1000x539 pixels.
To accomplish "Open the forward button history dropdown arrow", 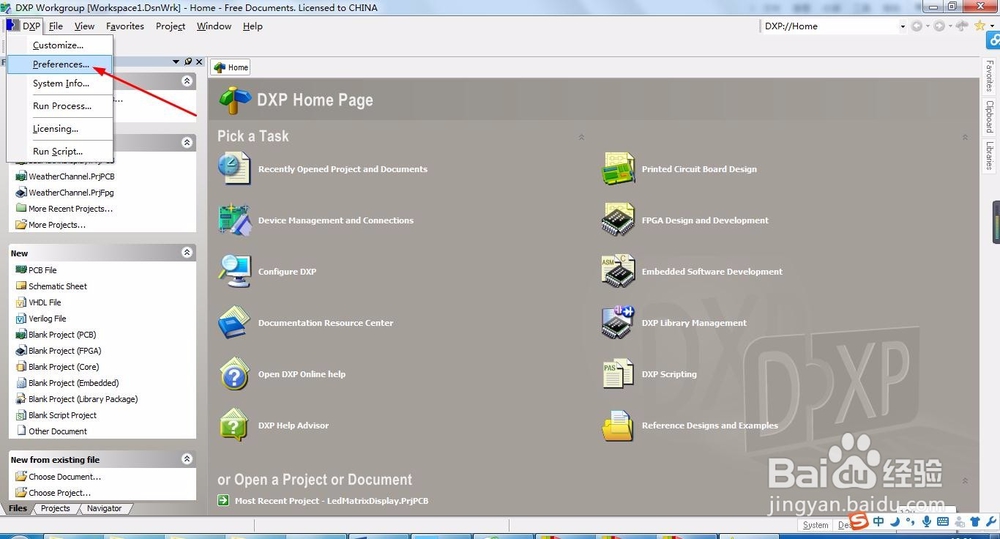I will tap(950, 26).
